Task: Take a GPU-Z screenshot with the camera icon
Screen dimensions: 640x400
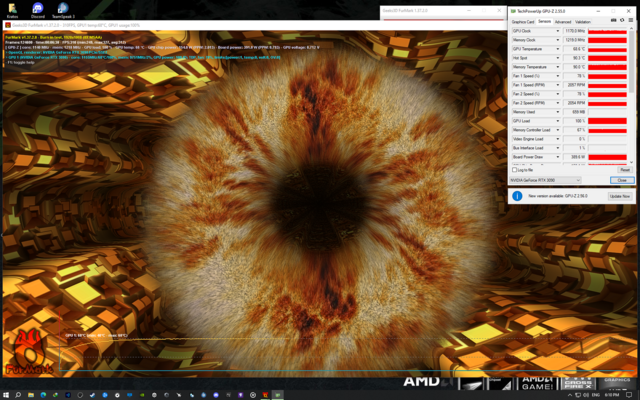Action: coord(613,20)
